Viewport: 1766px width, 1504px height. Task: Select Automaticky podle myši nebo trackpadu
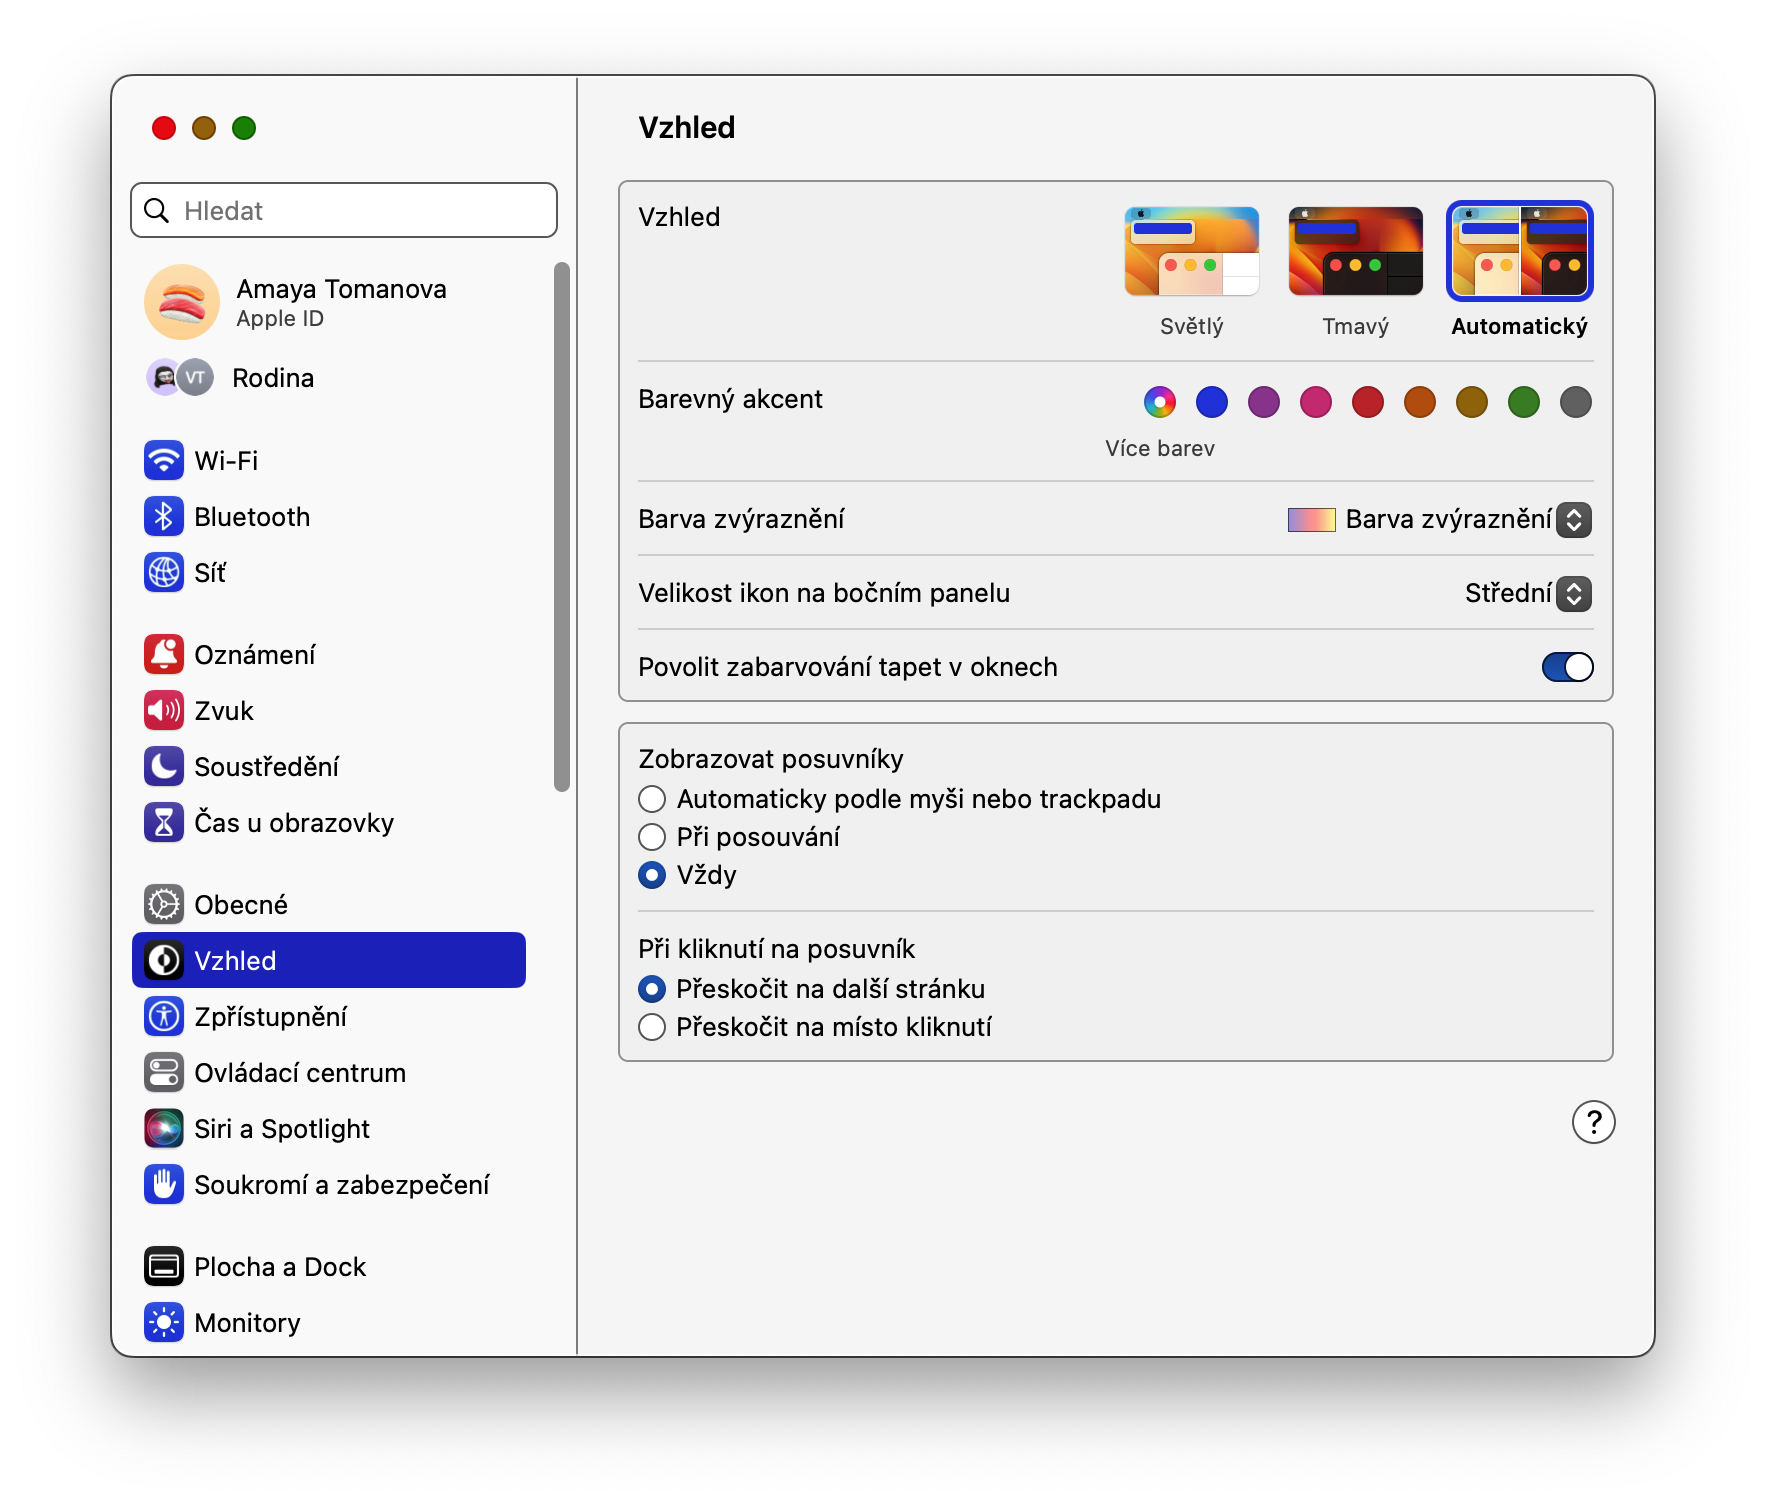click(652, 799)
